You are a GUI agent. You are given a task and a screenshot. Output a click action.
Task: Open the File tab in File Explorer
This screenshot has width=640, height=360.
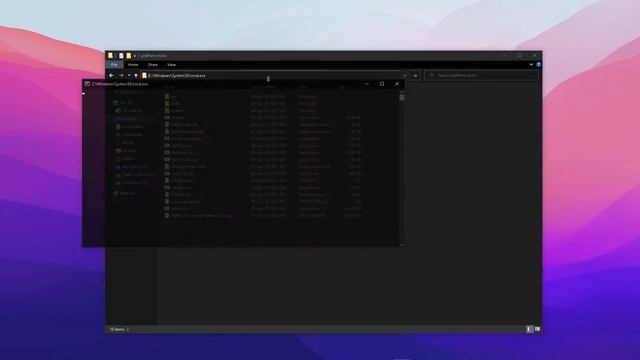[x=114, y=65]
